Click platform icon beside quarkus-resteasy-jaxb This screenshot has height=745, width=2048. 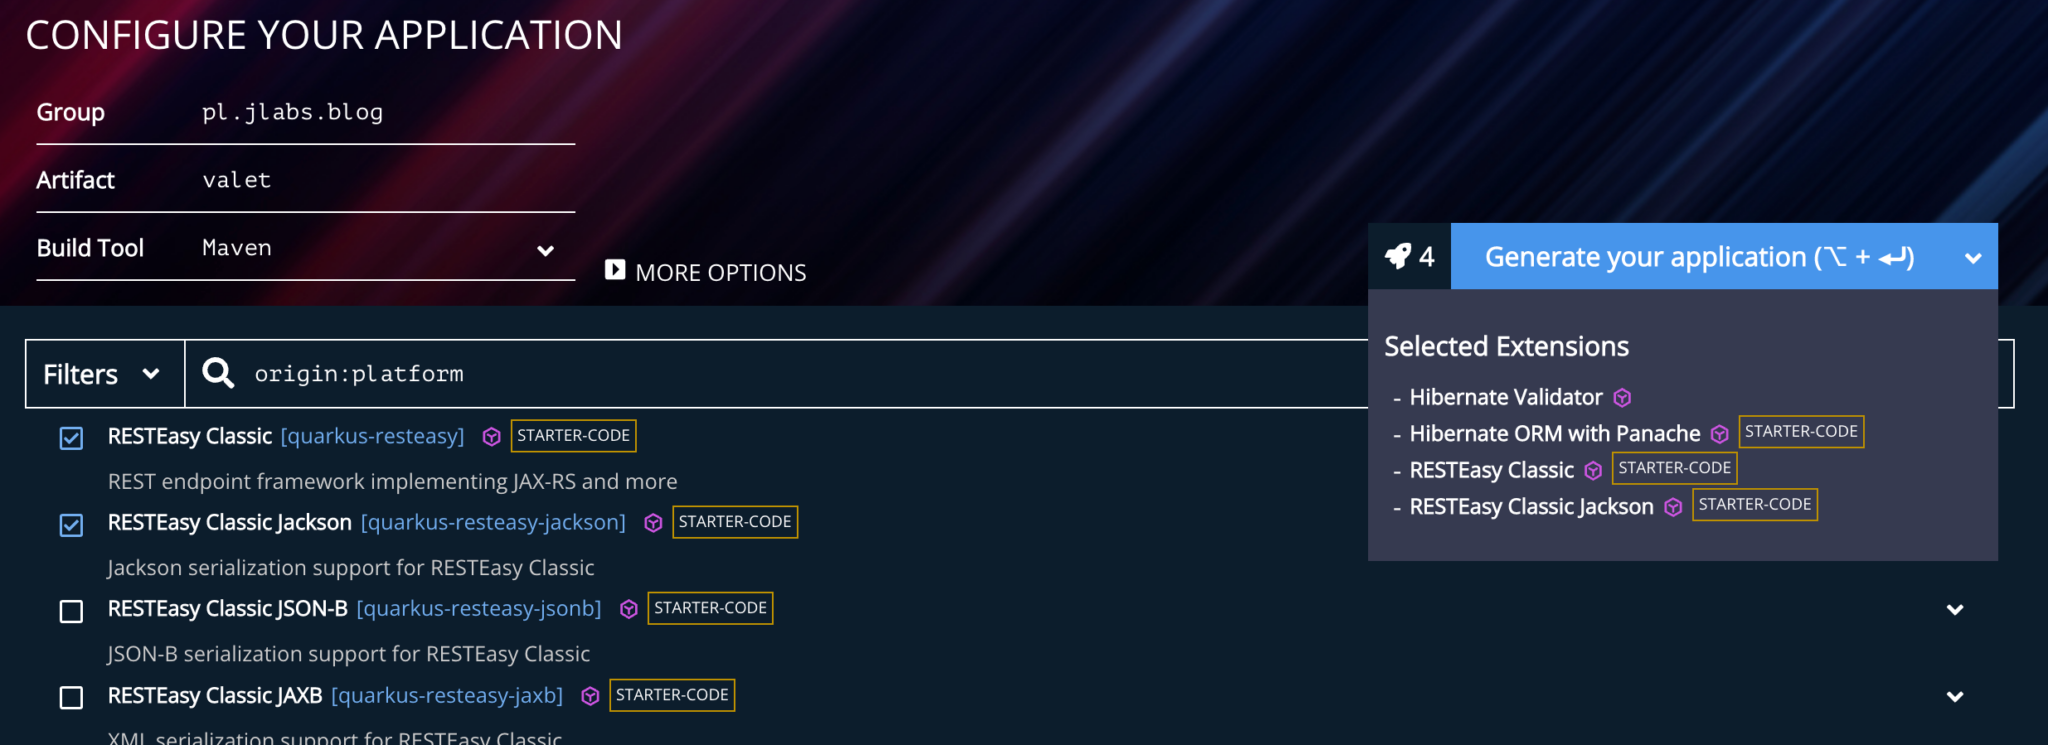pyautogui.click(x=591, y=696)
